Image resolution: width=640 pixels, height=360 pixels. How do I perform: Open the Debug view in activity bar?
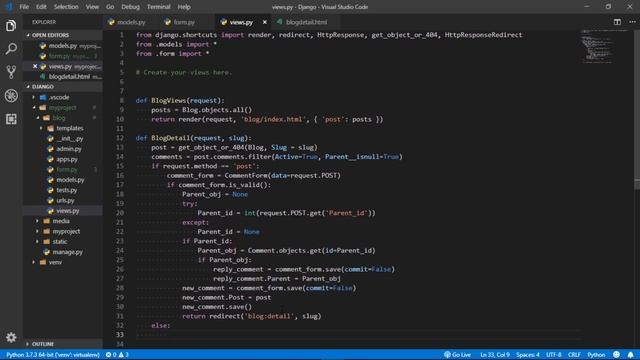point(11,96)
